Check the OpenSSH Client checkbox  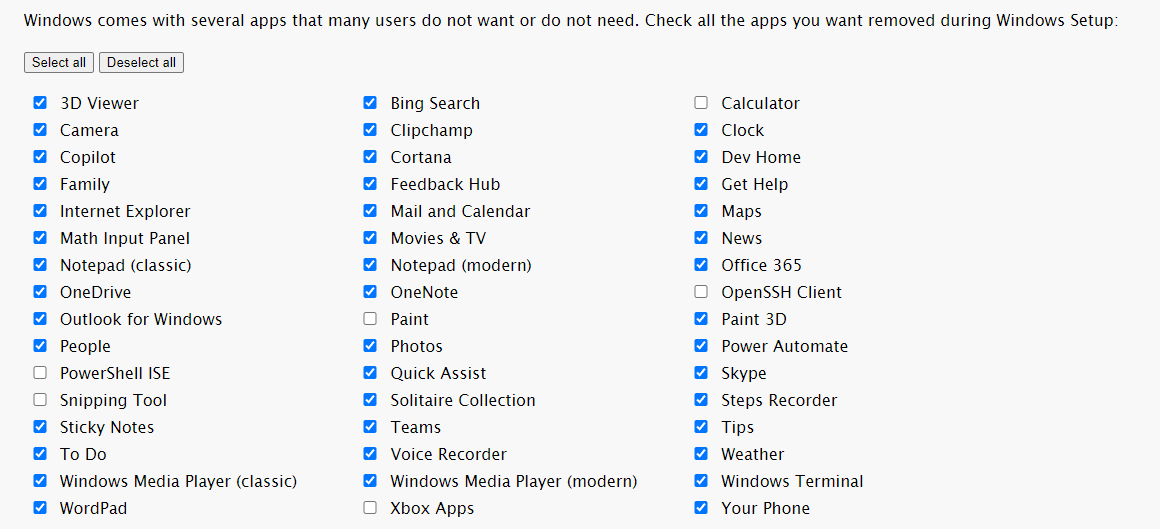click(x=701, y=292)
